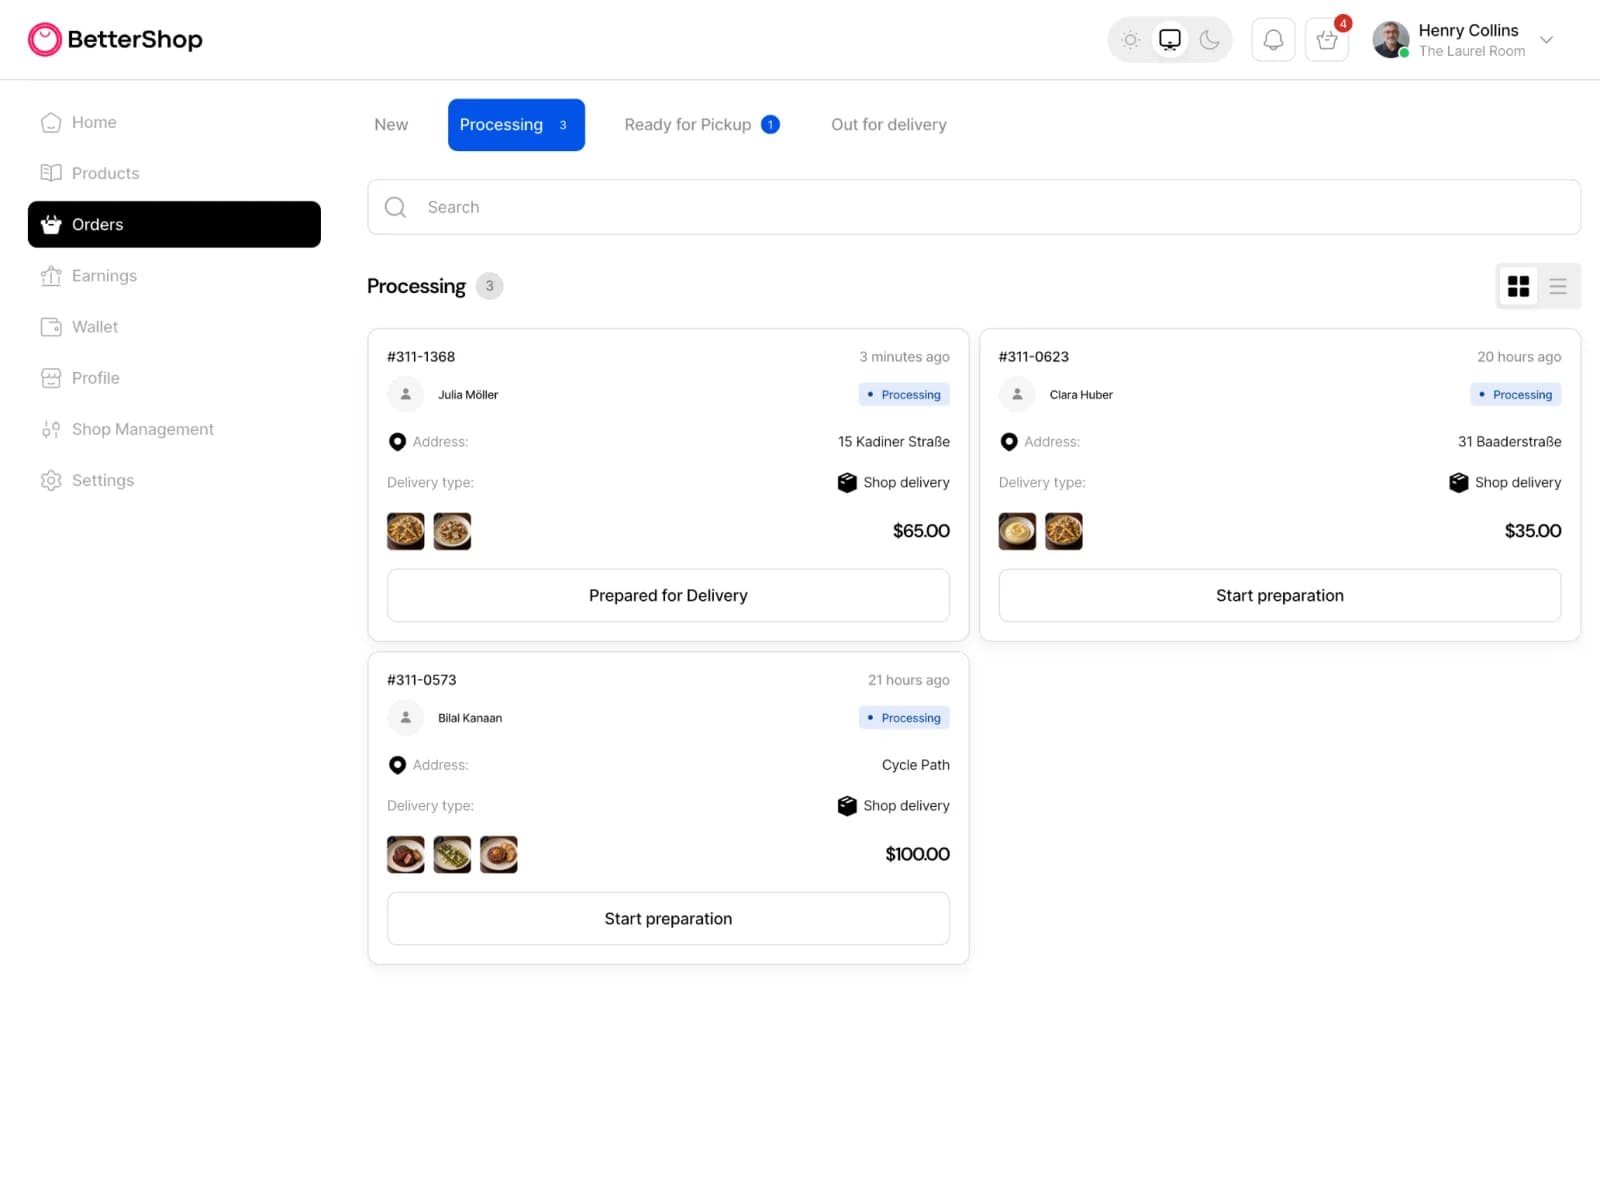The image size is (1600, 1200).
Task: Switch to grid view layout
Action: pos(1518,286)
